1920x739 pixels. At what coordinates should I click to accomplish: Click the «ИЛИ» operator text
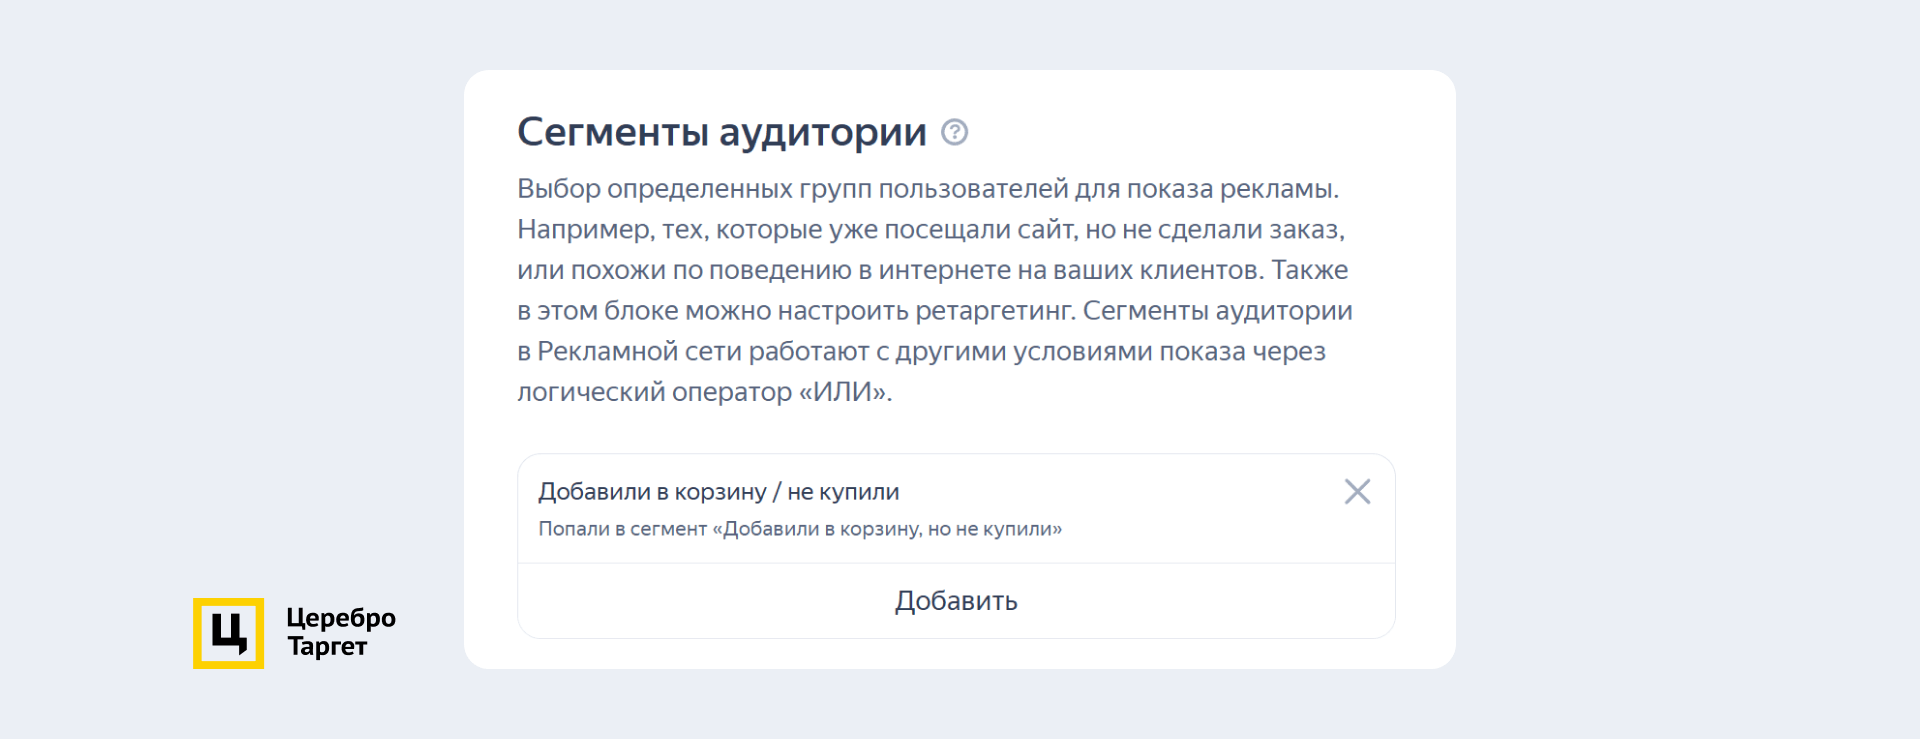[x=843, y=392]
